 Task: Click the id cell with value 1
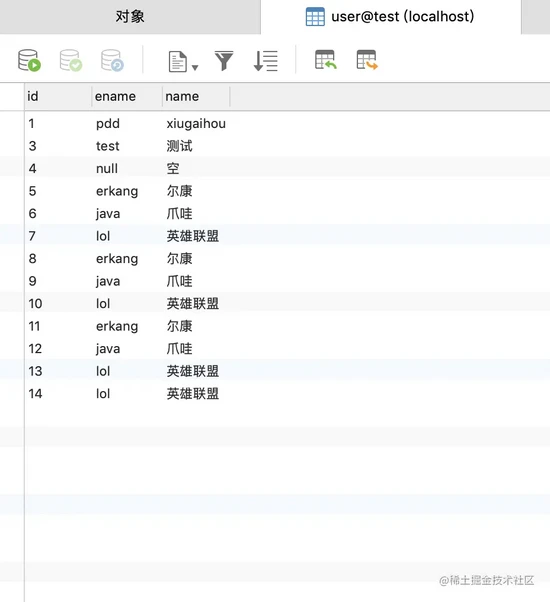point(31,124)
